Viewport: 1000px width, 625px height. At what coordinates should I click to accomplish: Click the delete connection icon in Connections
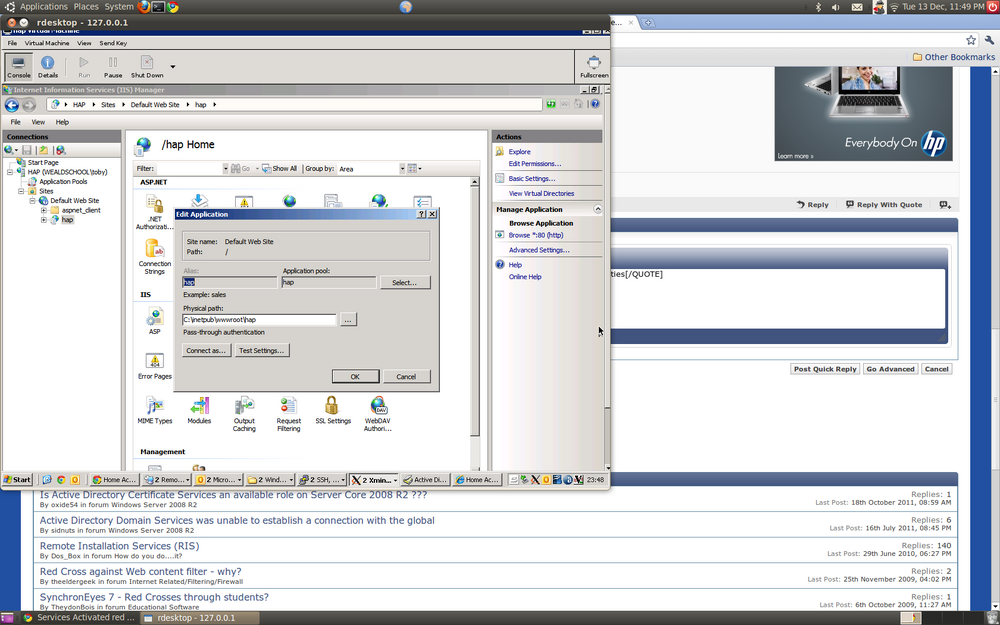[60, 150]
